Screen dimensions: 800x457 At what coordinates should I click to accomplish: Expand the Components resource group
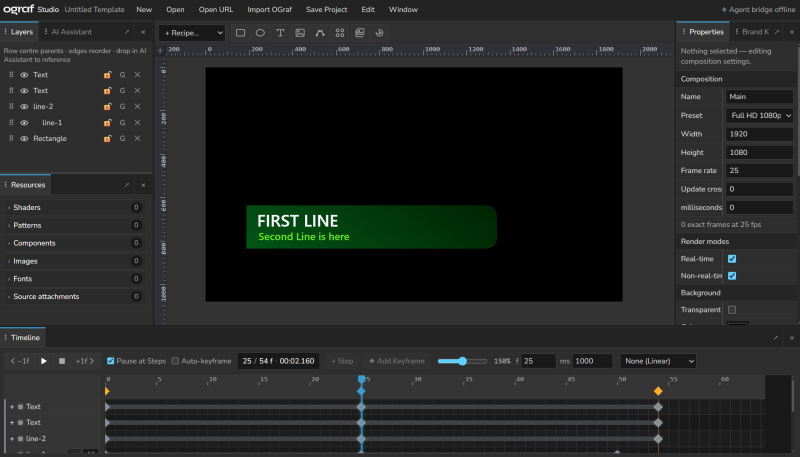point(75,243)
